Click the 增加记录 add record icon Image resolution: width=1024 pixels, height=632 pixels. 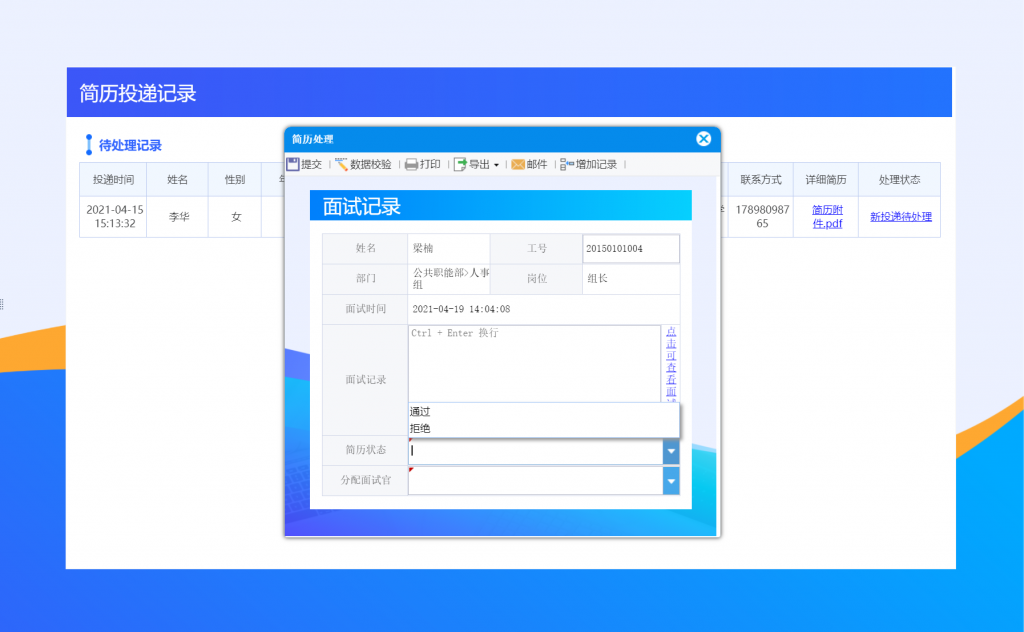(x=567, y=164)
